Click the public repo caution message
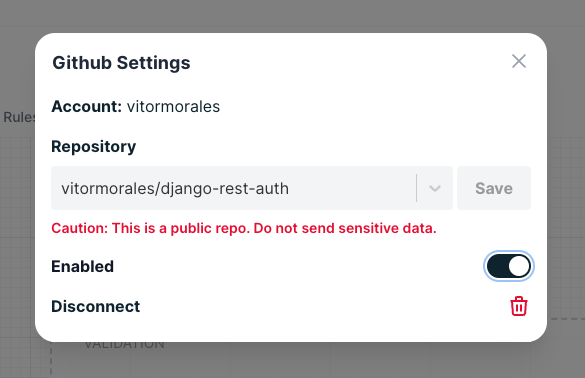585x378 pixels. click(x=244, y=228)
